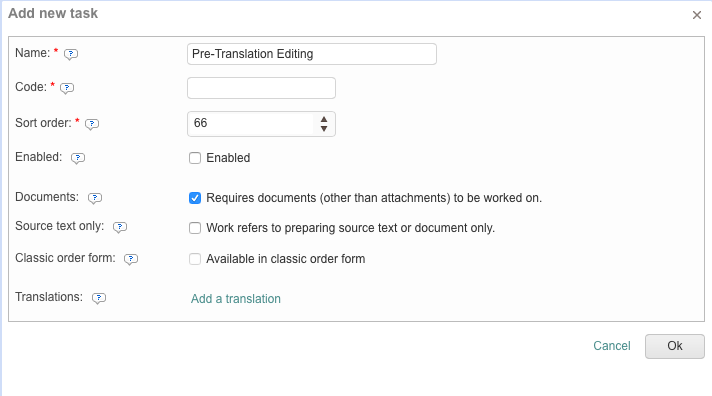Show help for Source text only

pos(120,227)
